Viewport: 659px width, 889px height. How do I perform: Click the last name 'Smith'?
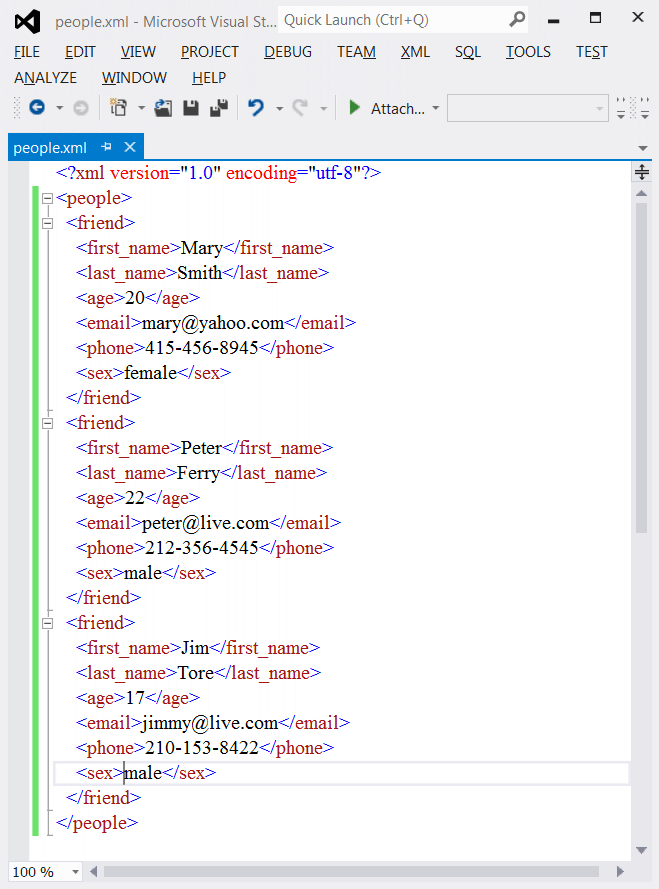click(x=200, y=273)
